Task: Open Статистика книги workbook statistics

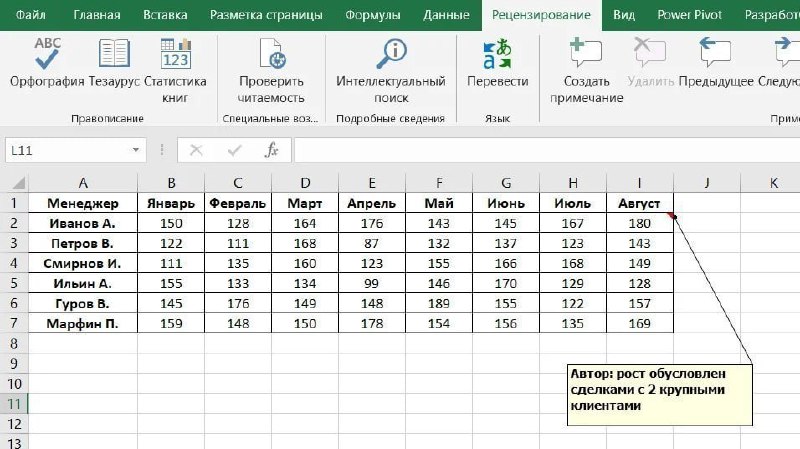Action: click(x=175, y=70)
